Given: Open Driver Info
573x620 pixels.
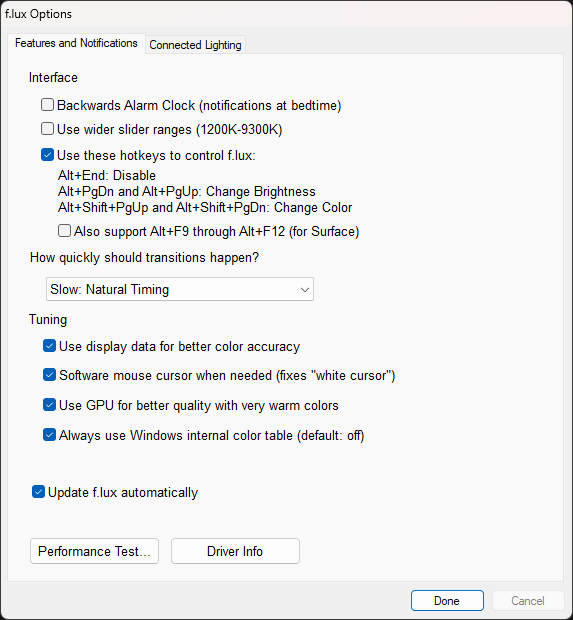Looking at the screenshot, I should click(x=235, y=551).
